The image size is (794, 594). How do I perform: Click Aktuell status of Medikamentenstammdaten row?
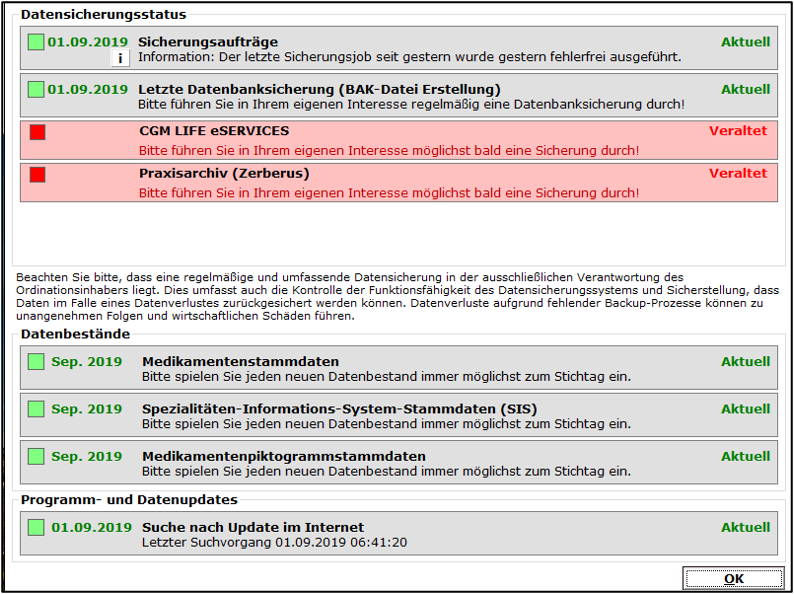pos(746,362)
